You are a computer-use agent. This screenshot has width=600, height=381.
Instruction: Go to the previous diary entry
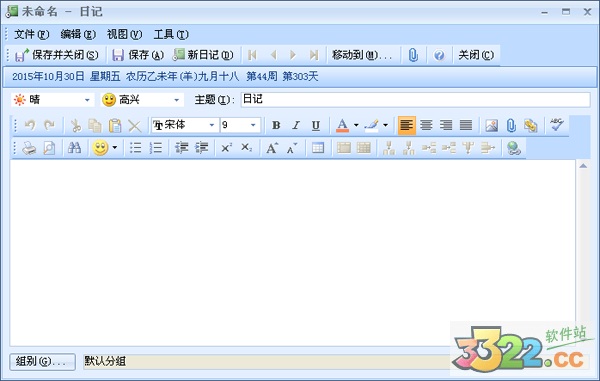[x=273, y=55]
